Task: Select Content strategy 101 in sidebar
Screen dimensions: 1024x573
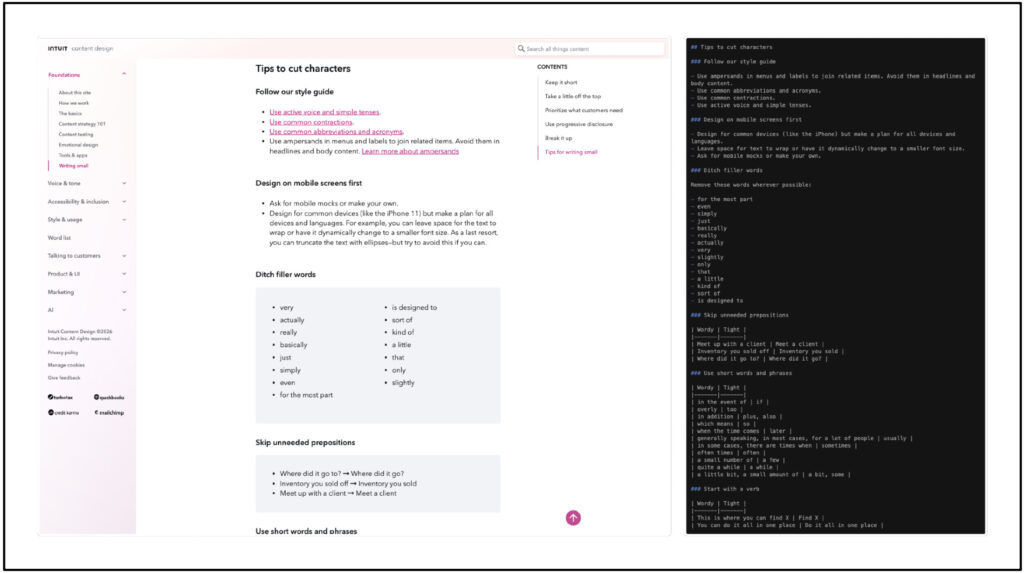Action: [82, 124]
